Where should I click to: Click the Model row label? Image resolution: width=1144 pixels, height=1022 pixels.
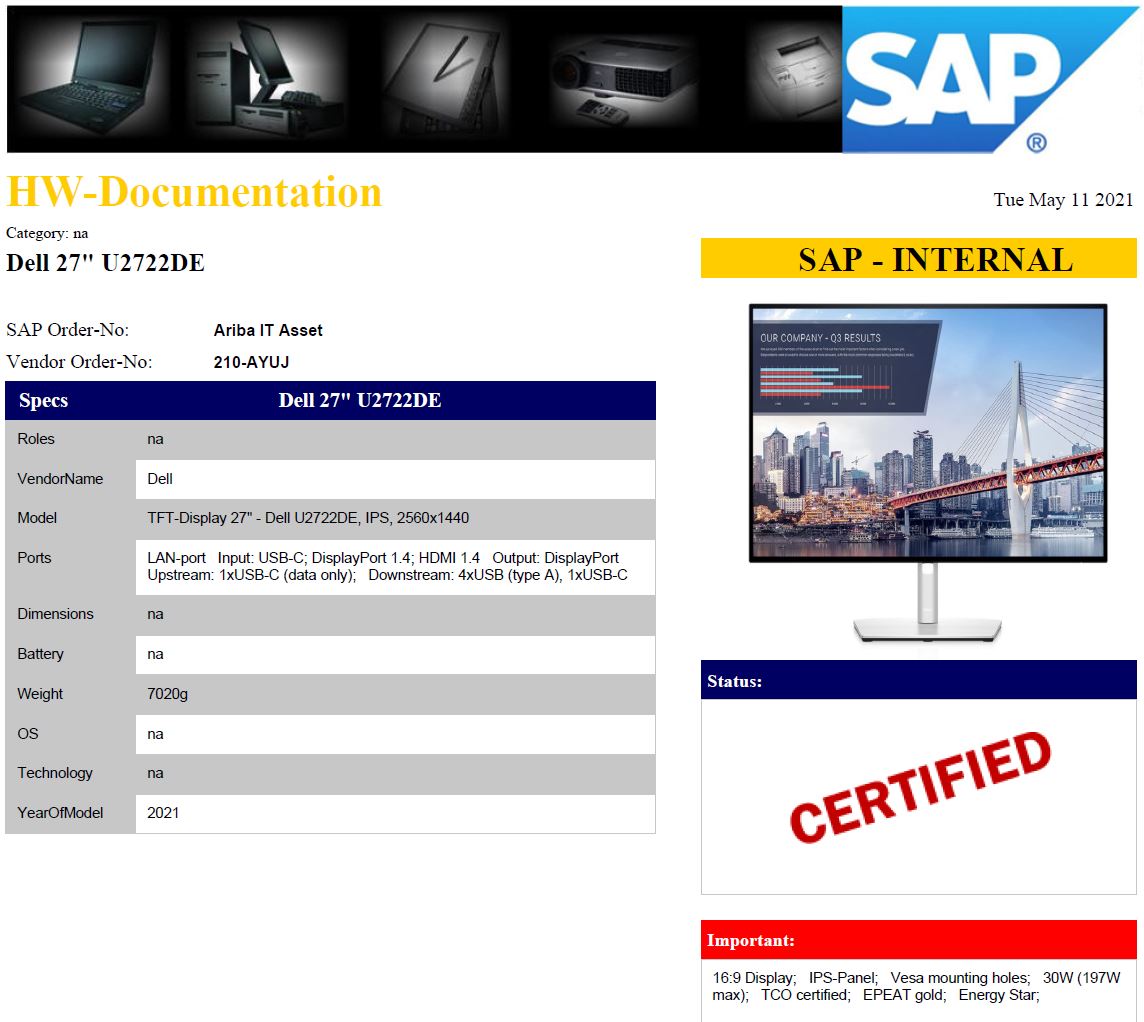tap(37, 518)
